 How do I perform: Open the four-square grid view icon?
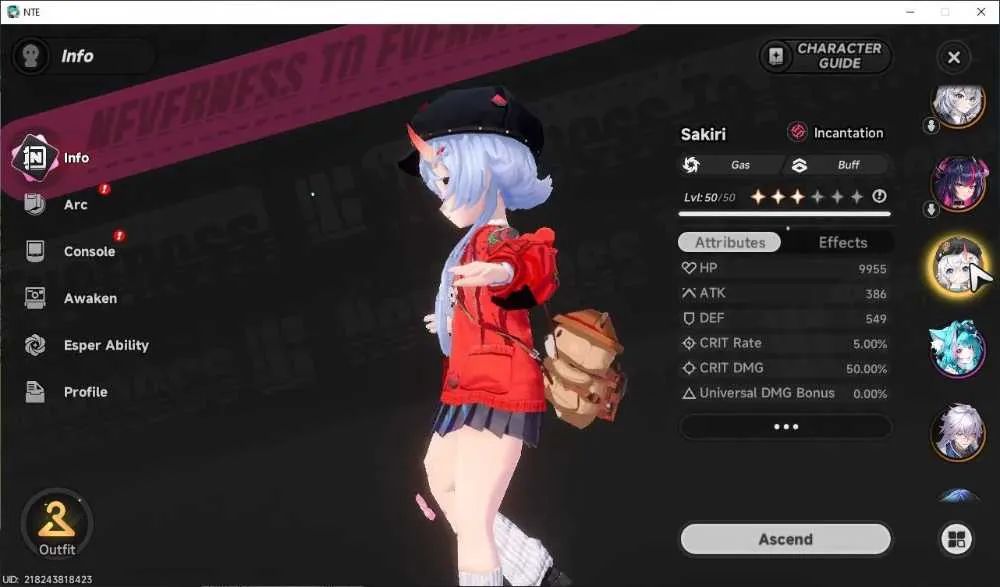pos(957,539)
